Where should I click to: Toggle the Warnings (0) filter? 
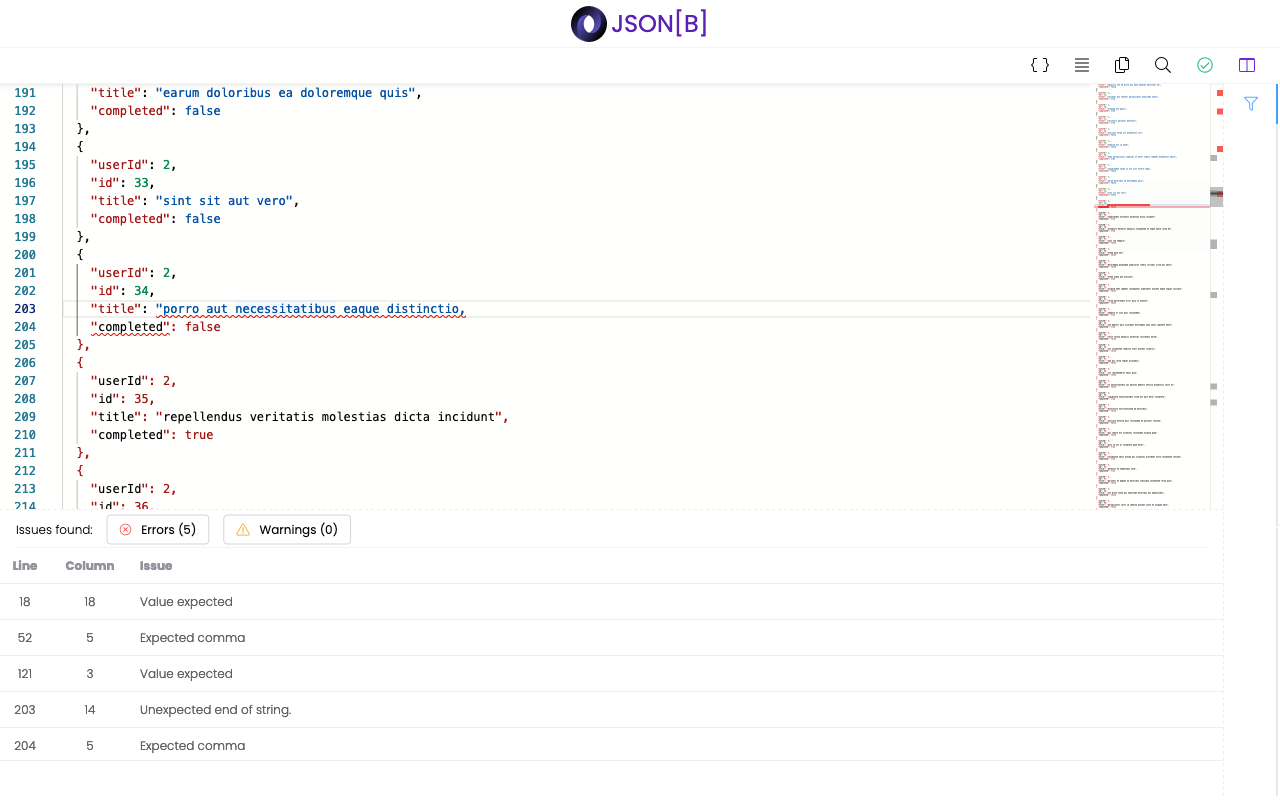[x=286, y=529]
